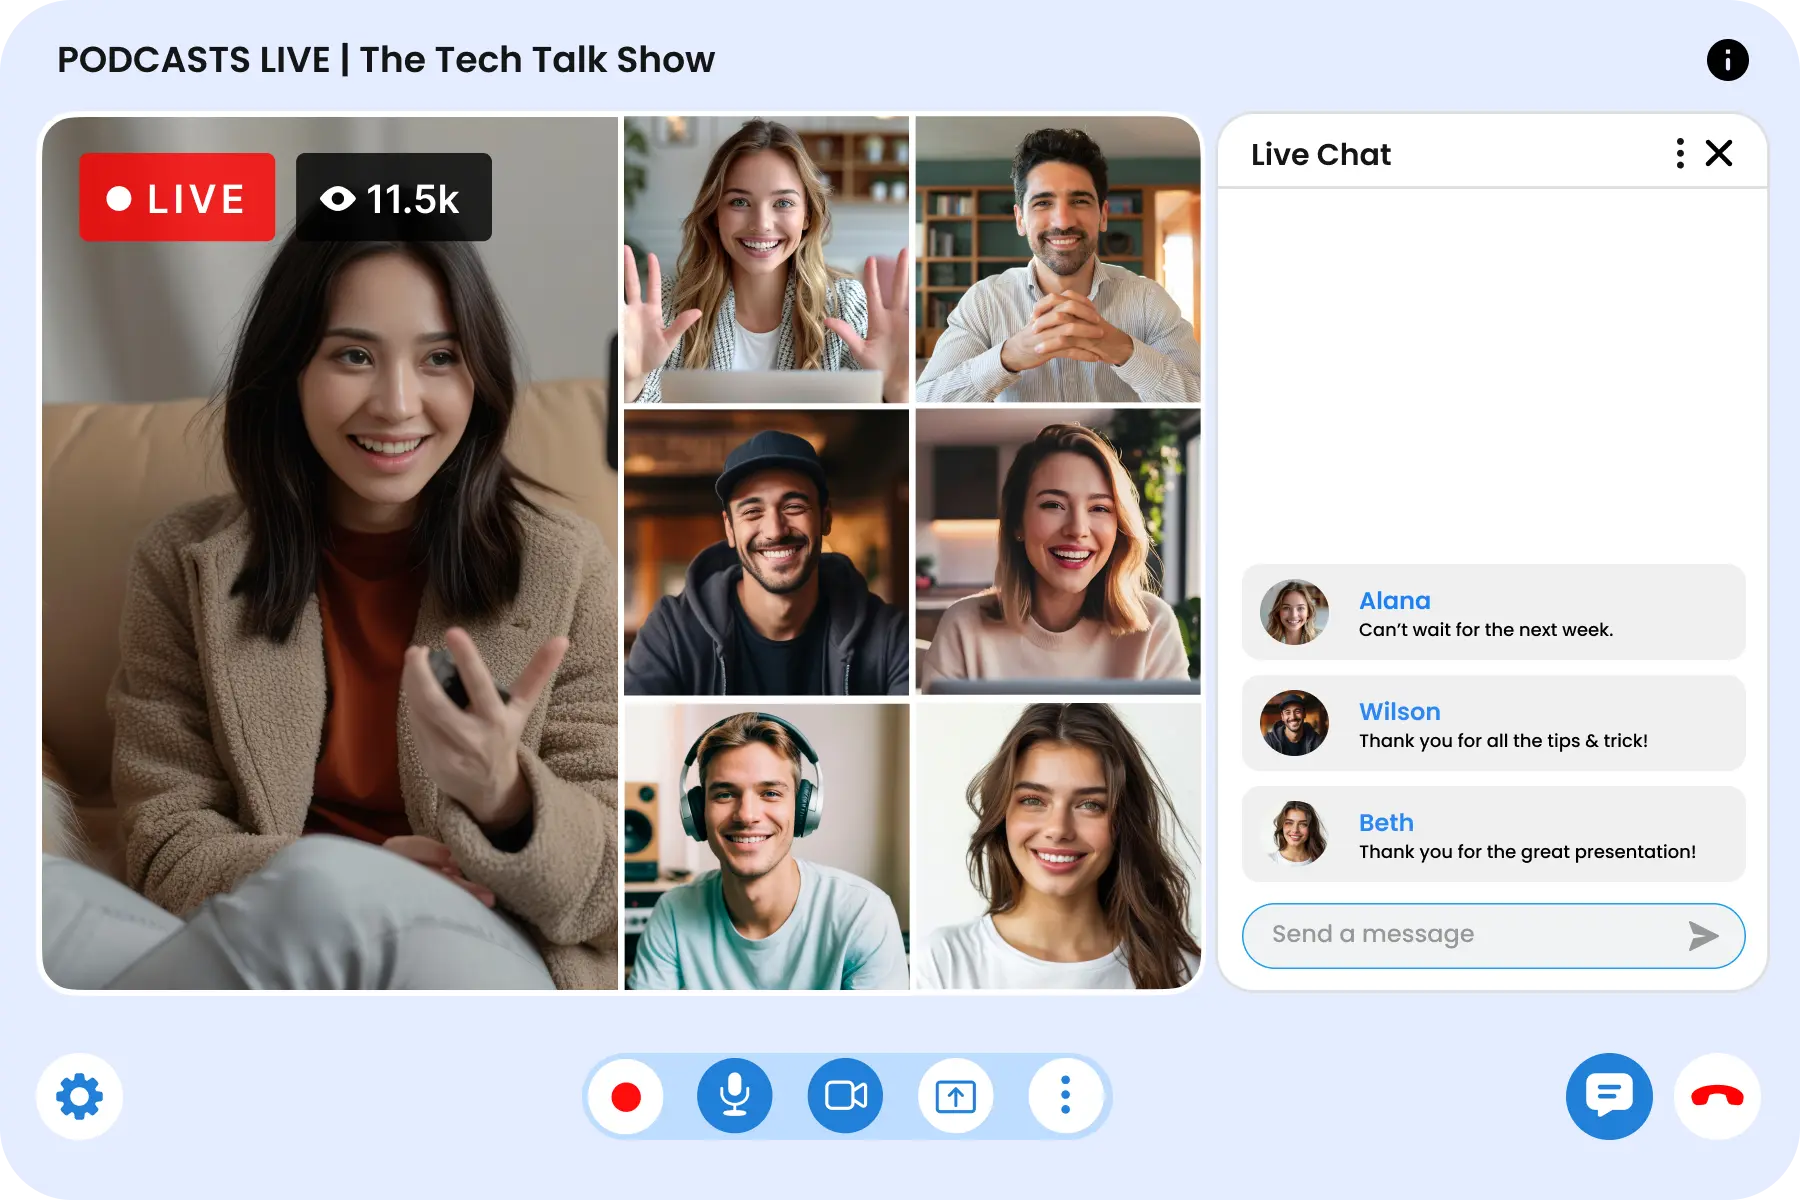The image size is (1800, 1200).
Task: Mute the microphone
Action: click(x=735, y=1096)
